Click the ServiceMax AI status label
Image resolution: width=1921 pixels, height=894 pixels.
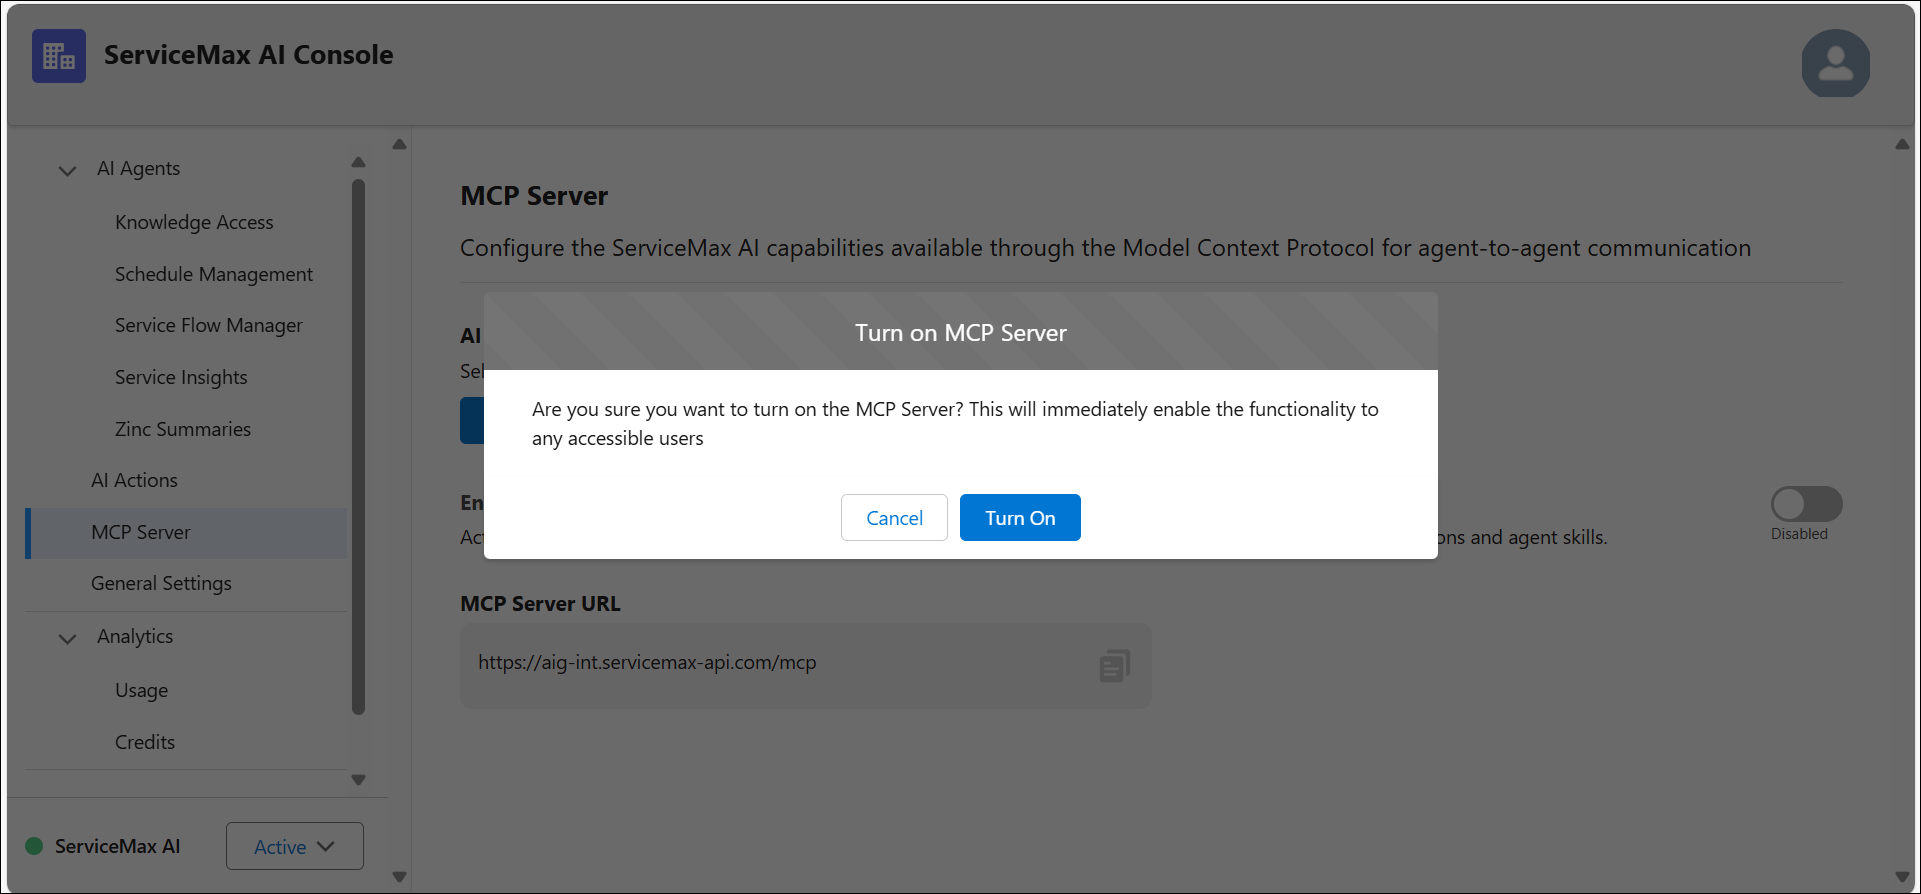tap(118, 846)
